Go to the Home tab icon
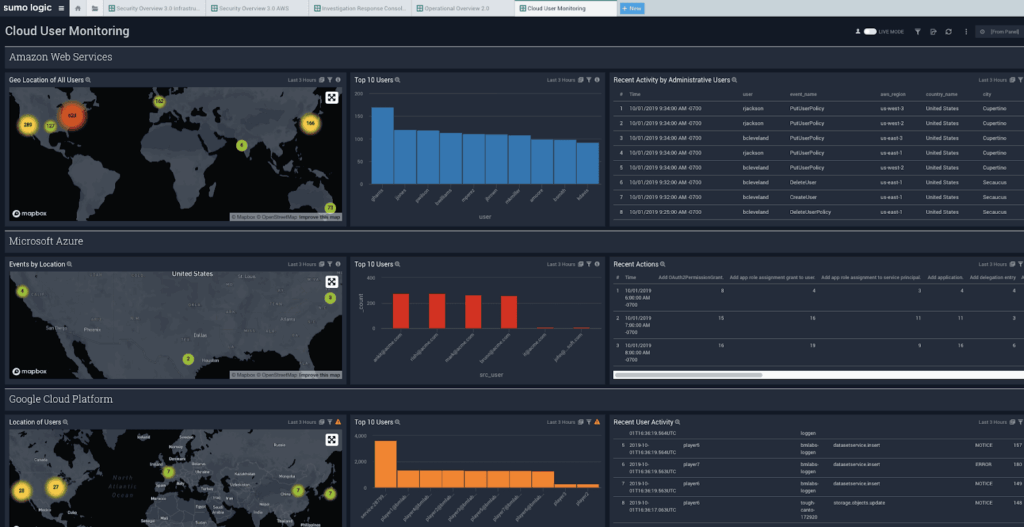The width and height of the screenshot is (1024, 527). [x=78, y=8]
